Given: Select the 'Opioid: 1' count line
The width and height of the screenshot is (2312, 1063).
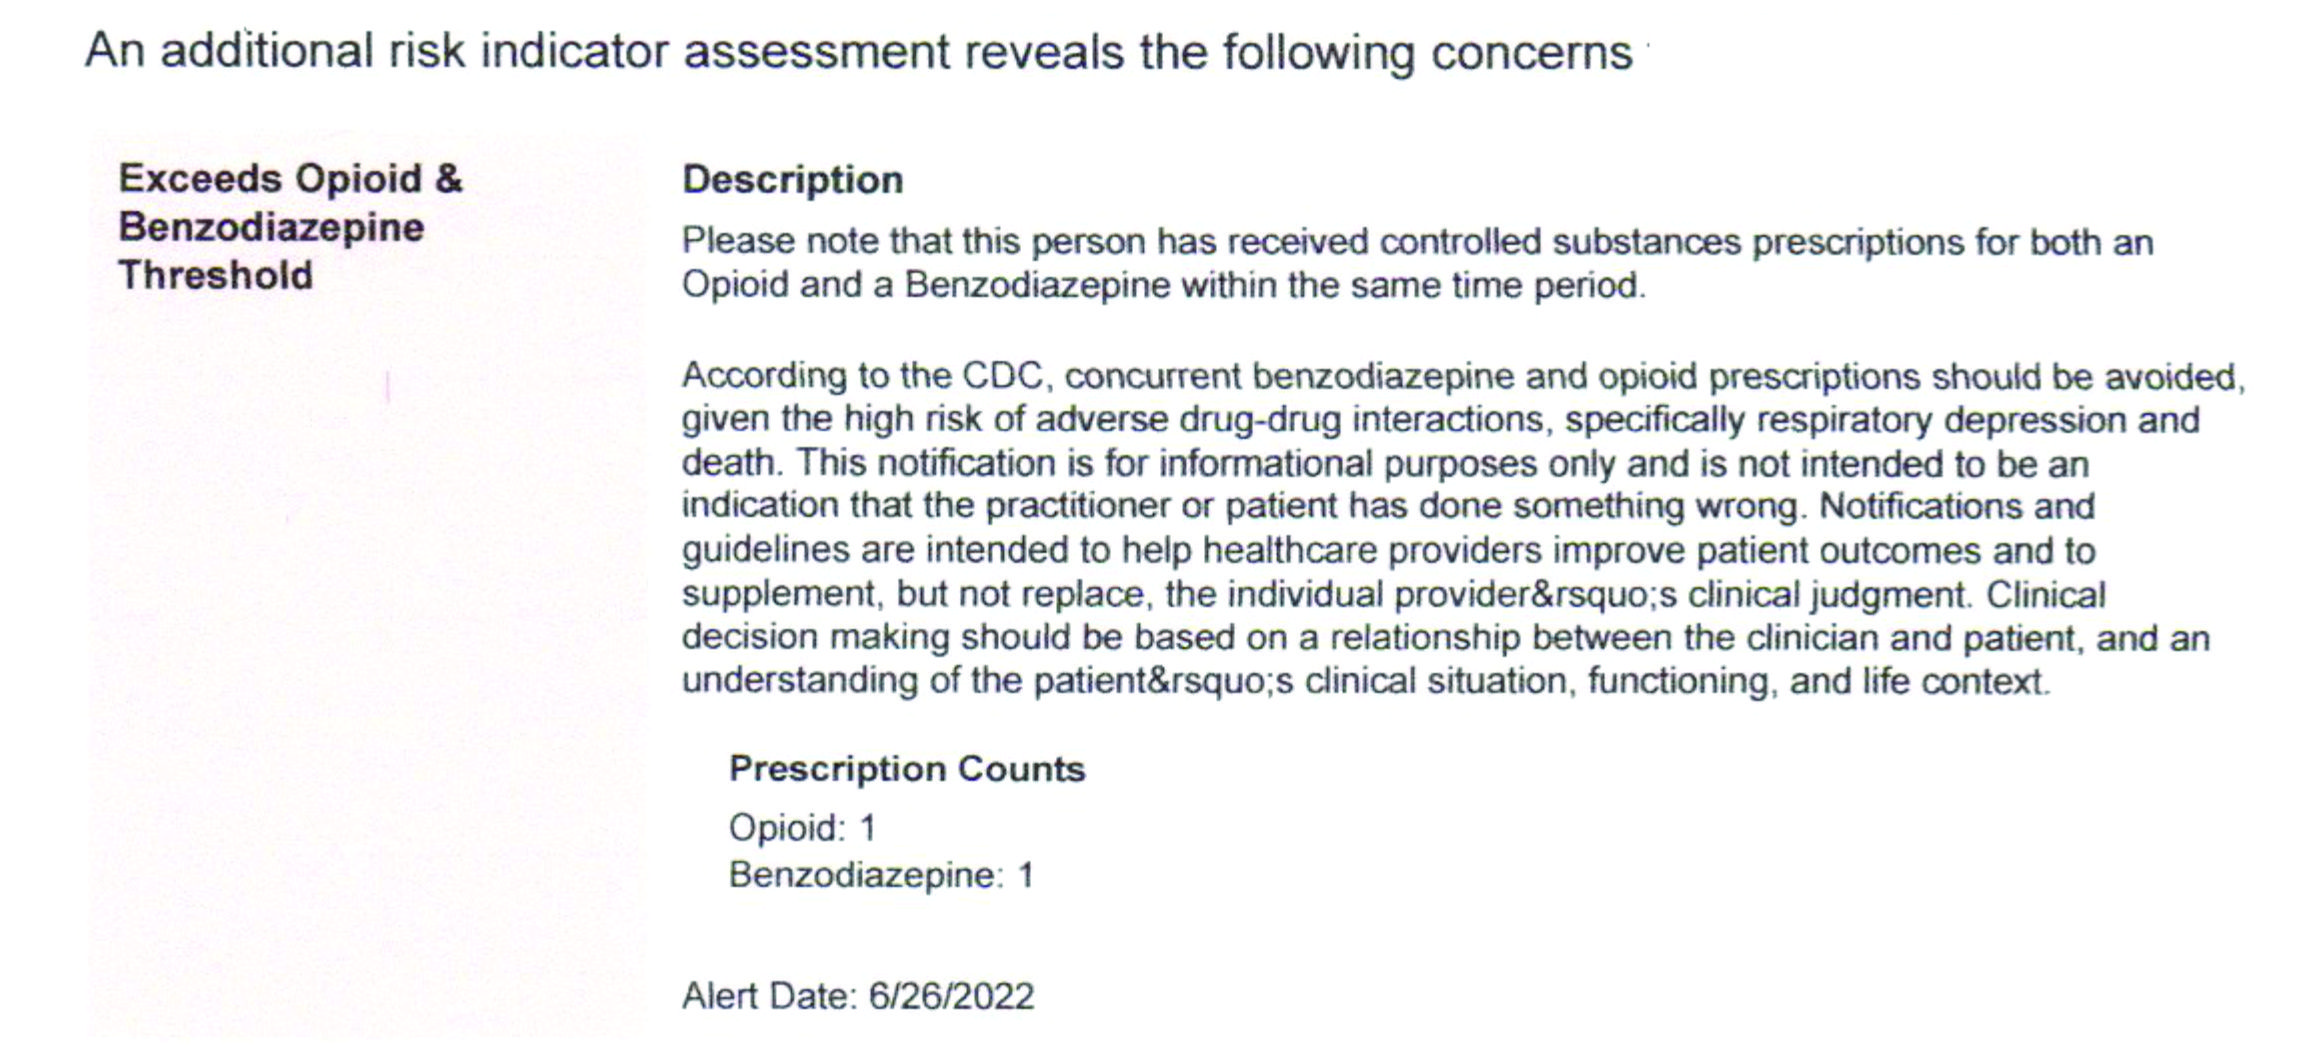Looking at the screenshot, I should [802, 828].
